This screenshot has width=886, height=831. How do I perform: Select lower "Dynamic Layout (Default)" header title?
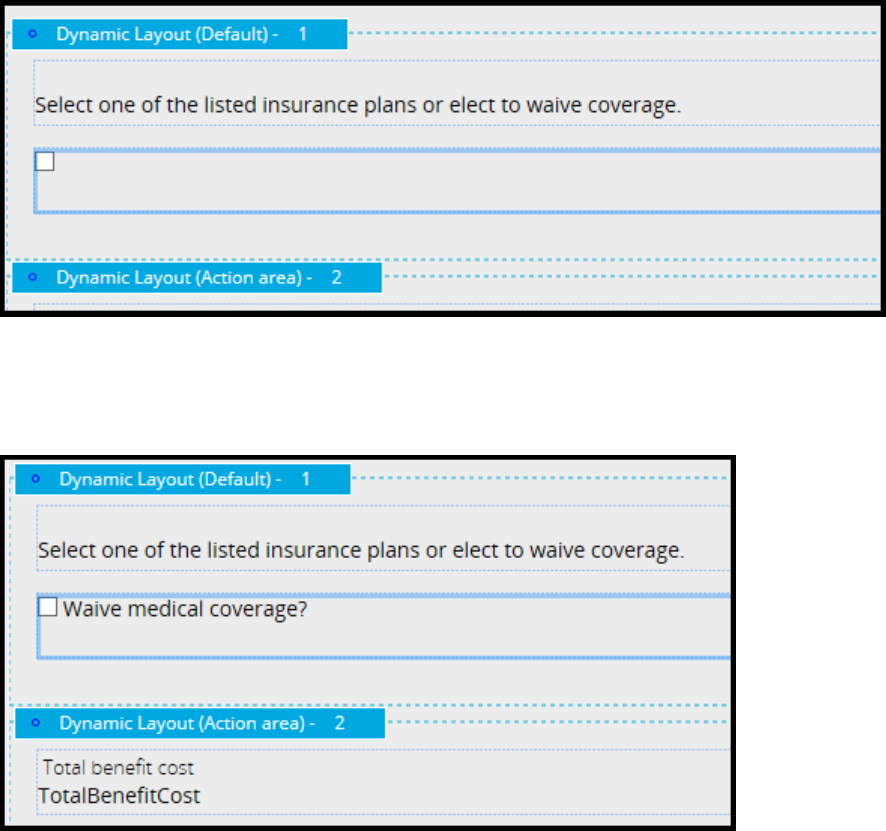click(170, 479)
